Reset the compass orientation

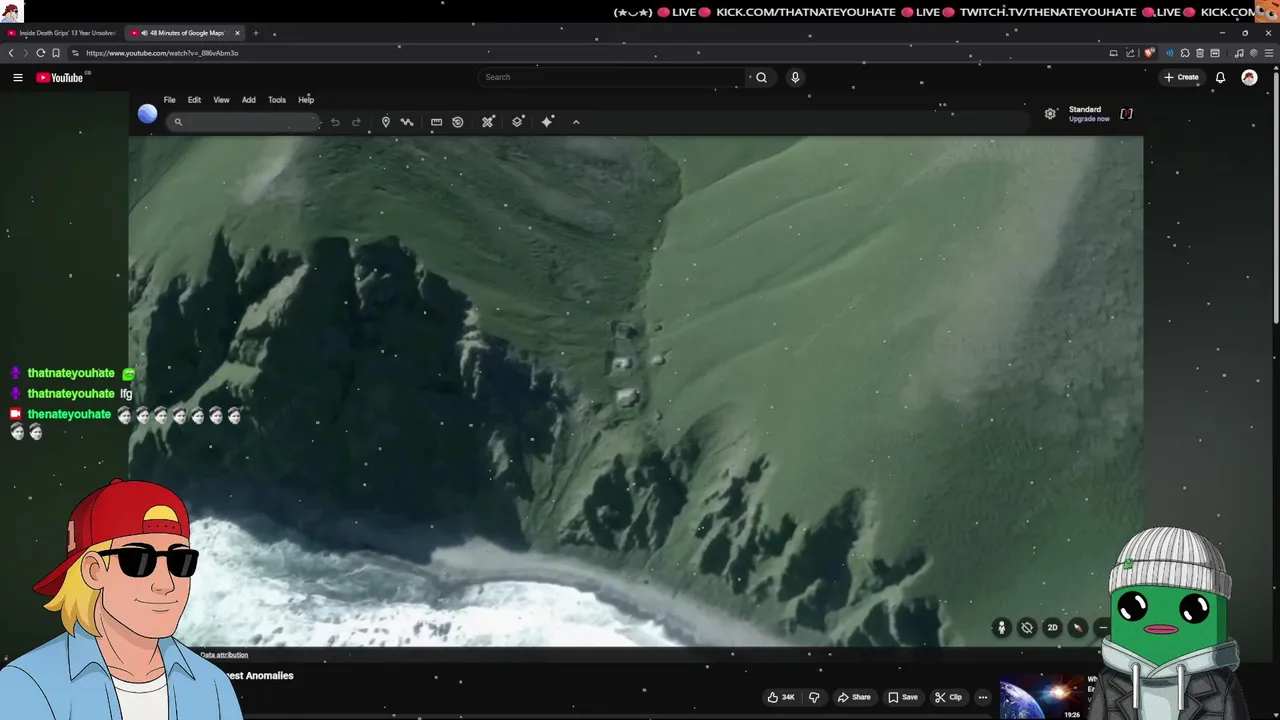tap(1077, 627)
